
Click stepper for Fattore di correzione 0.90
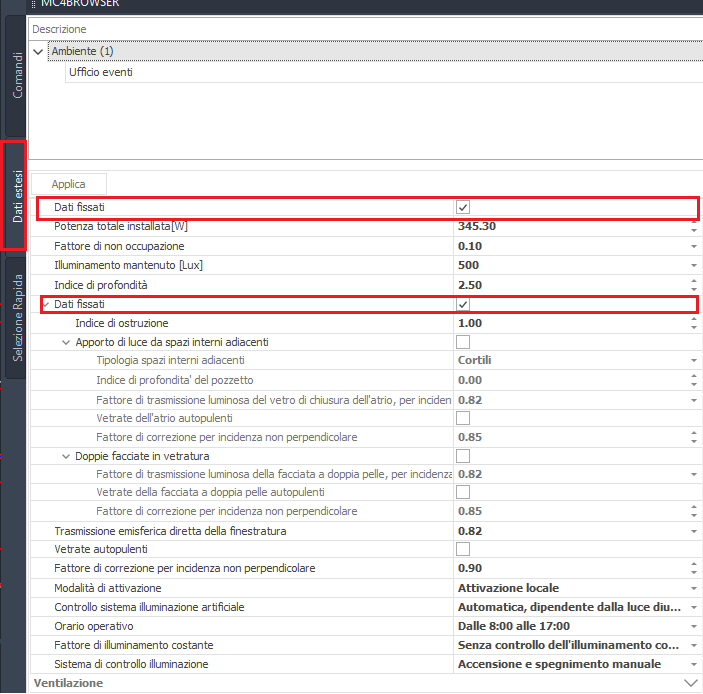coord(694,568)
